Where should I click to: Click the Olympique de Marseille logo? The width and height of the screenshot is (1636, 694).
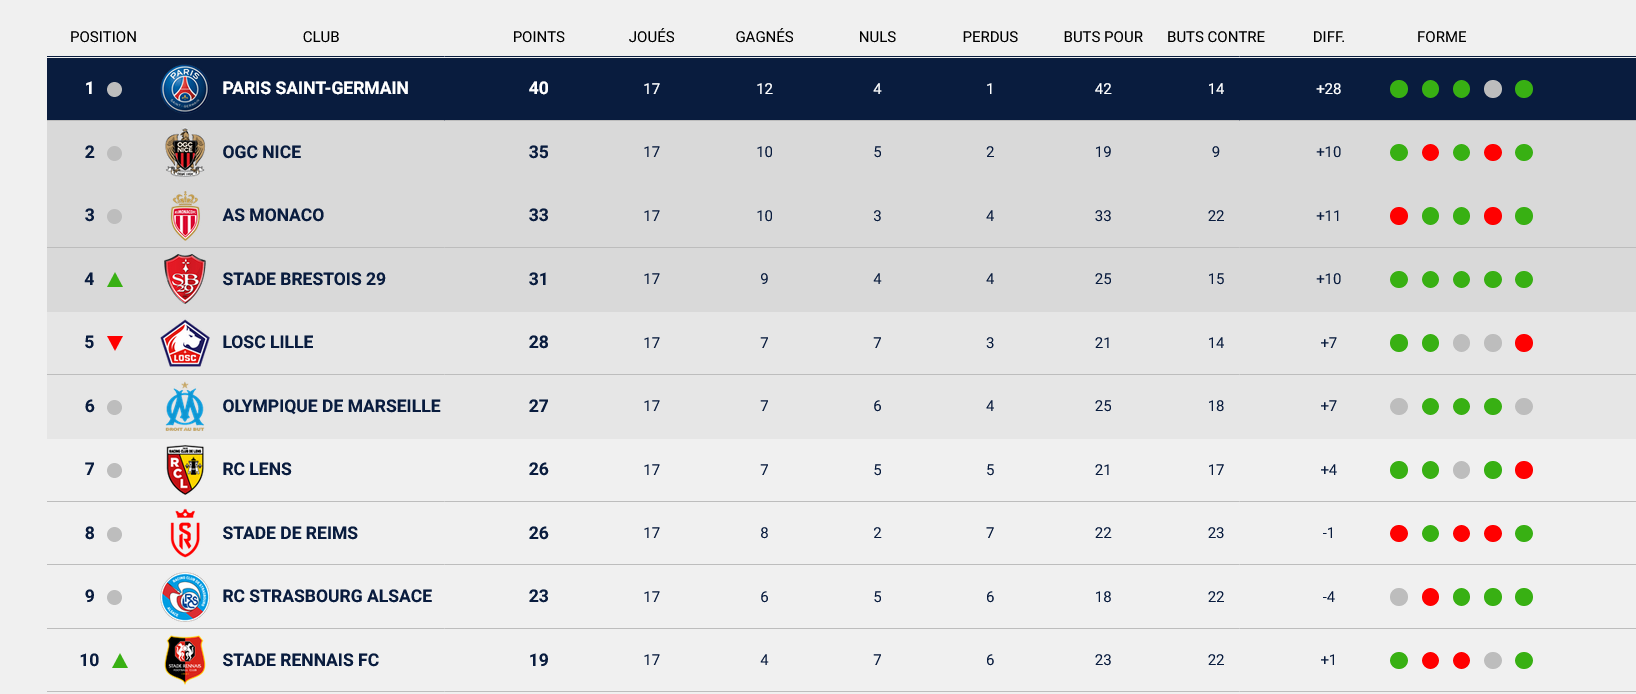[x=185, y=406]
